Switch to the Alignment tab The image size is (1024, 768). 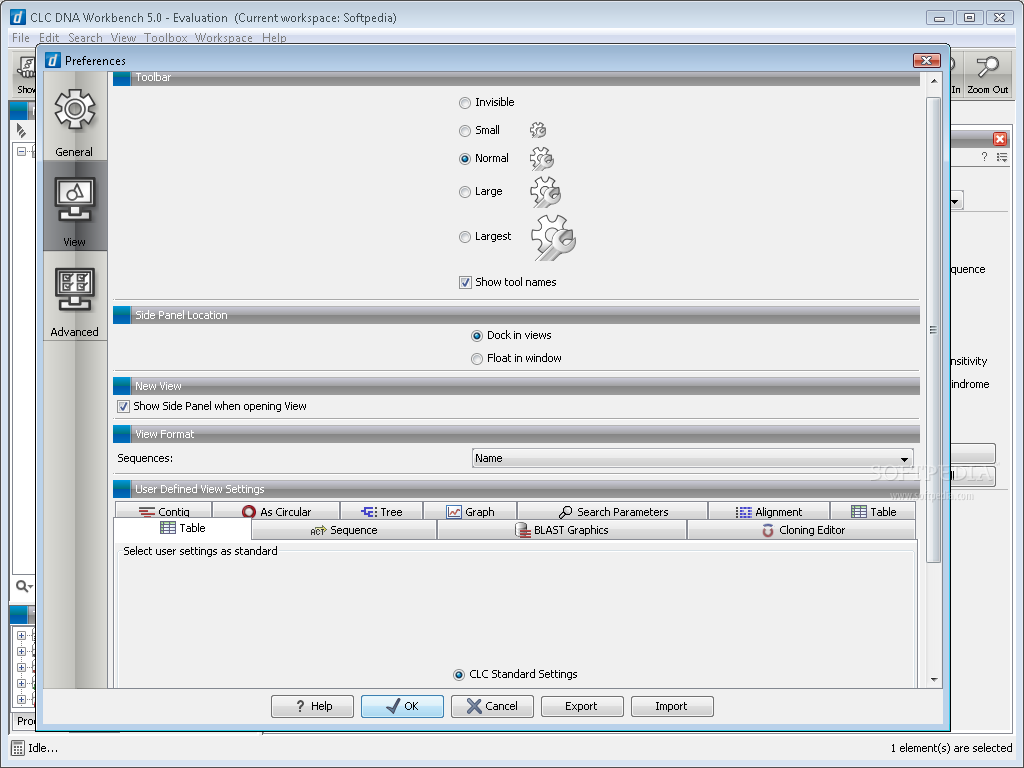[769, 511]
